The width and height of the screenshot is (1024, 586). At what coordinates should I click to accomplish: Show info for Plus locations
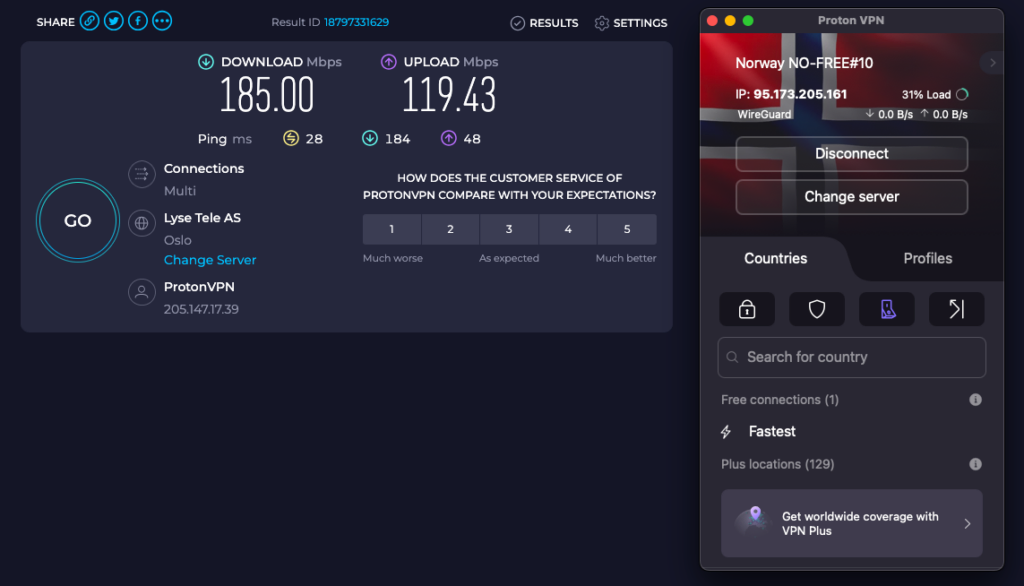pyautogui.click(x=975, y=464)
